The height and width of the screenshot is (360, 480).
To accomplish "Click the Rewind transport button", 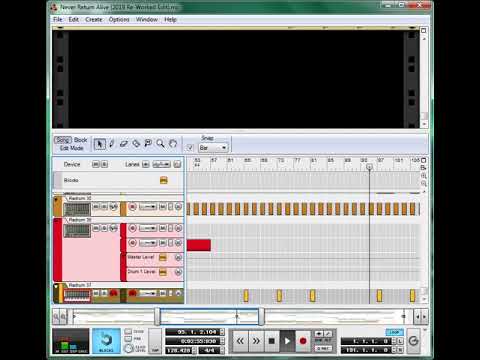I will click(240, 341).
